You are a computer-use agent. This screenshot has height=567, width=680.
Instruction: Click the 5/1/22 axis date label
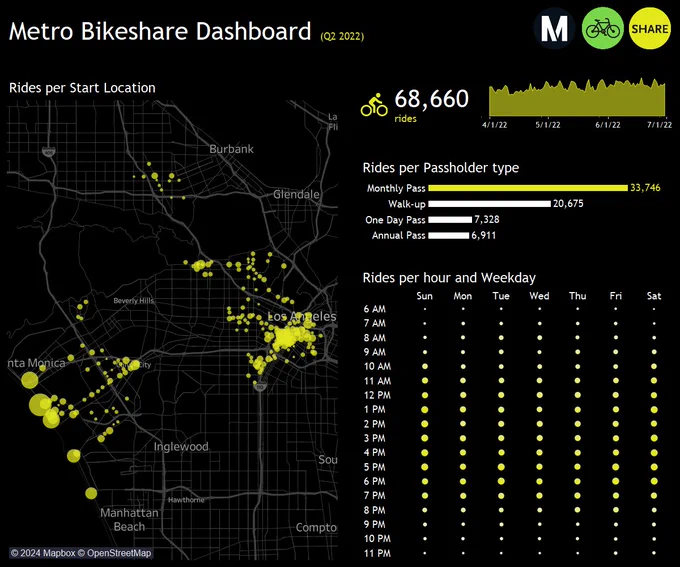[548, 125]
